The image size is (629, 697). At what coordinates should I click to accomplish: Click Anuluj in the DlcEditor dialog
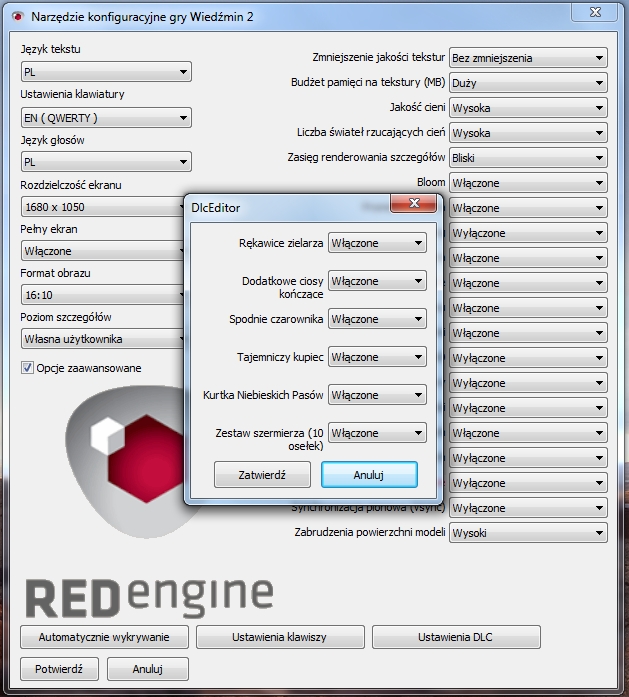[369, 475]
